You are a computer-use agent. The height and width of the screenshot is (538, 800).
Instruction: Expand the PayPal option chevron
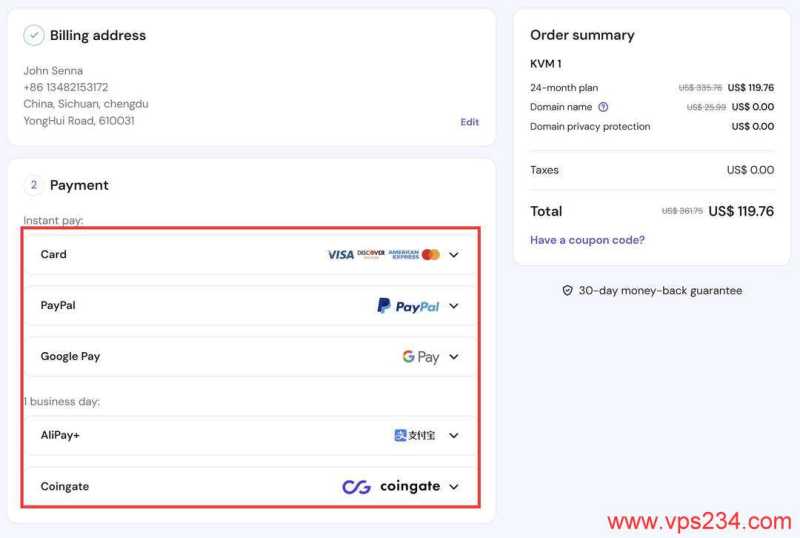(454, 306)
